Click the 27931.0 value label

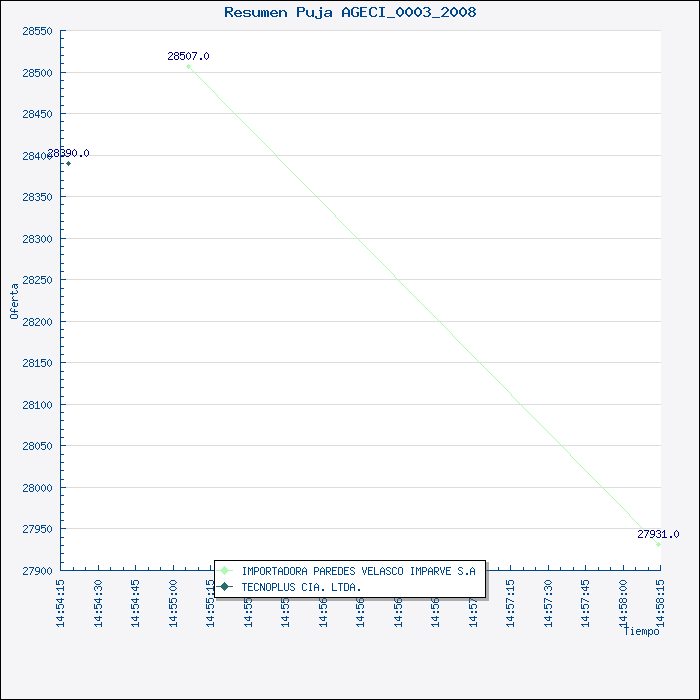(658, 534)
